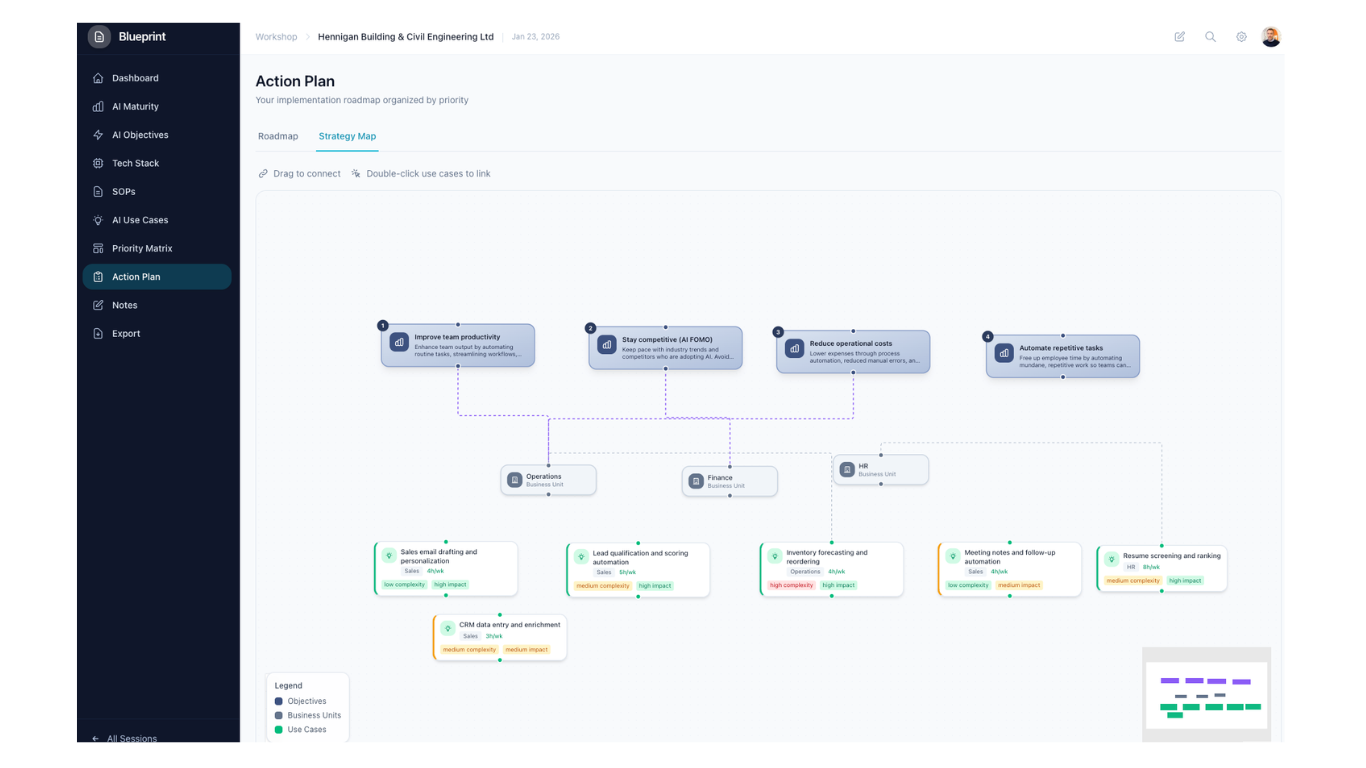
Task: Go to Priority Matrix page
Action: coord(142,248)
